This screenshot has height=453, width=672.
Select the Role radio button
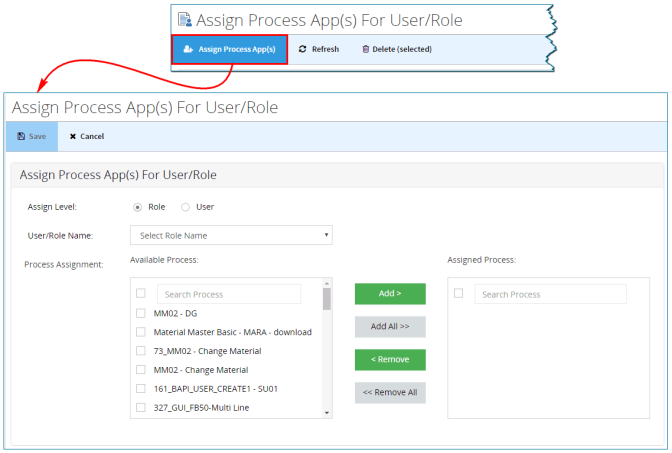(x=138, y=207)
